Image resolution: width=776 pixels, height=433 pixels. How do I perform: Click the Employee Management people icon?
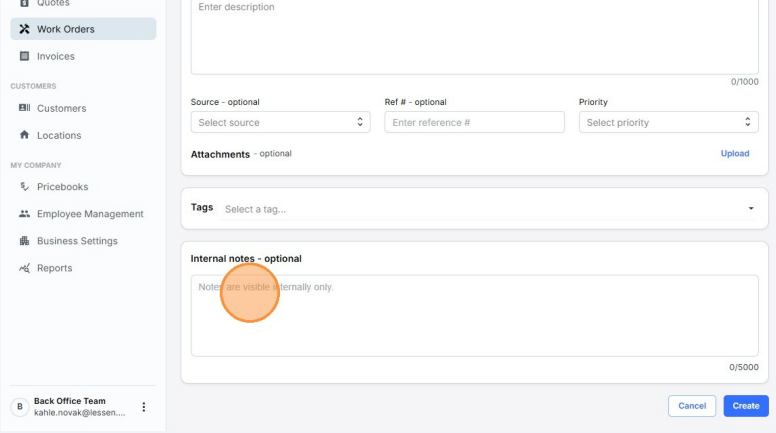click(24, 214)
